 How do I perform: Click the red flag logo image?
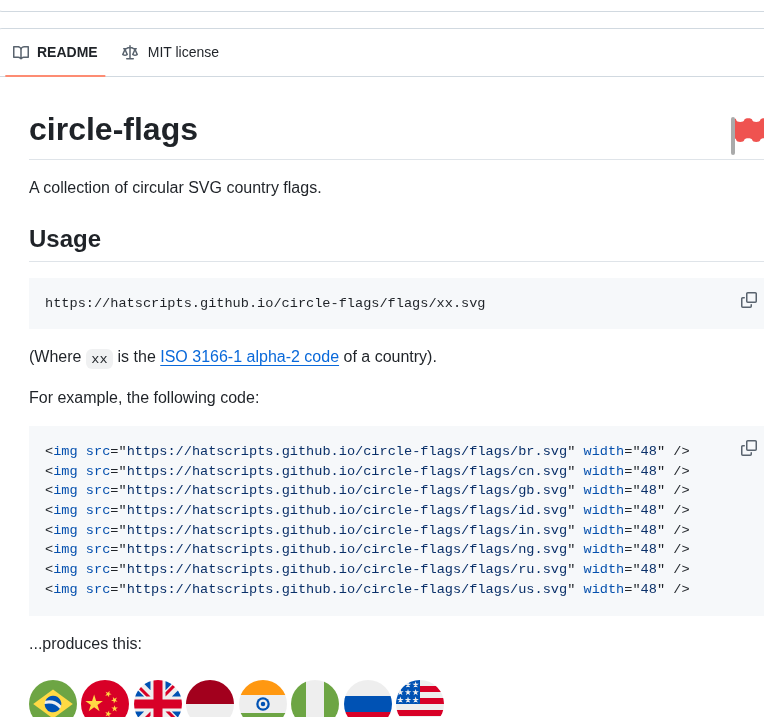tap(747, 136)
